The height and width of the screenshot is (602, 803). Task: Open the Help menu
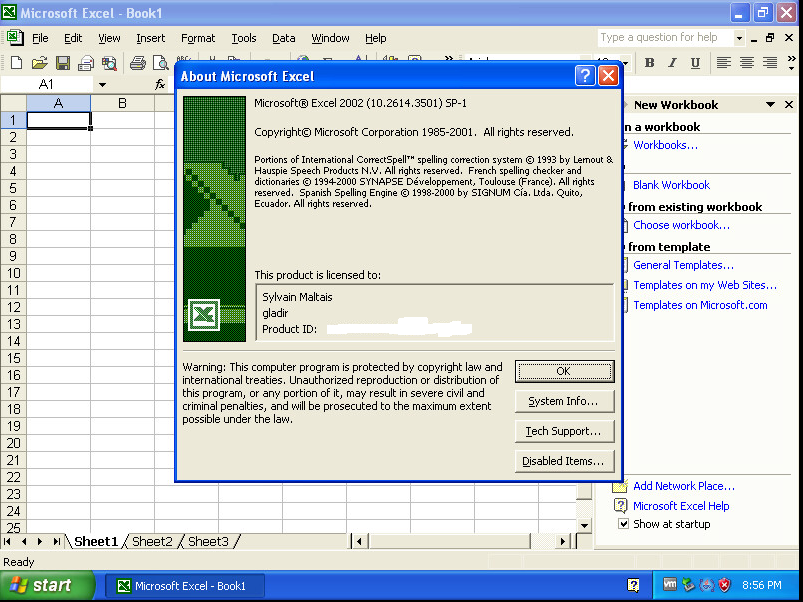(x=375, y=38)
